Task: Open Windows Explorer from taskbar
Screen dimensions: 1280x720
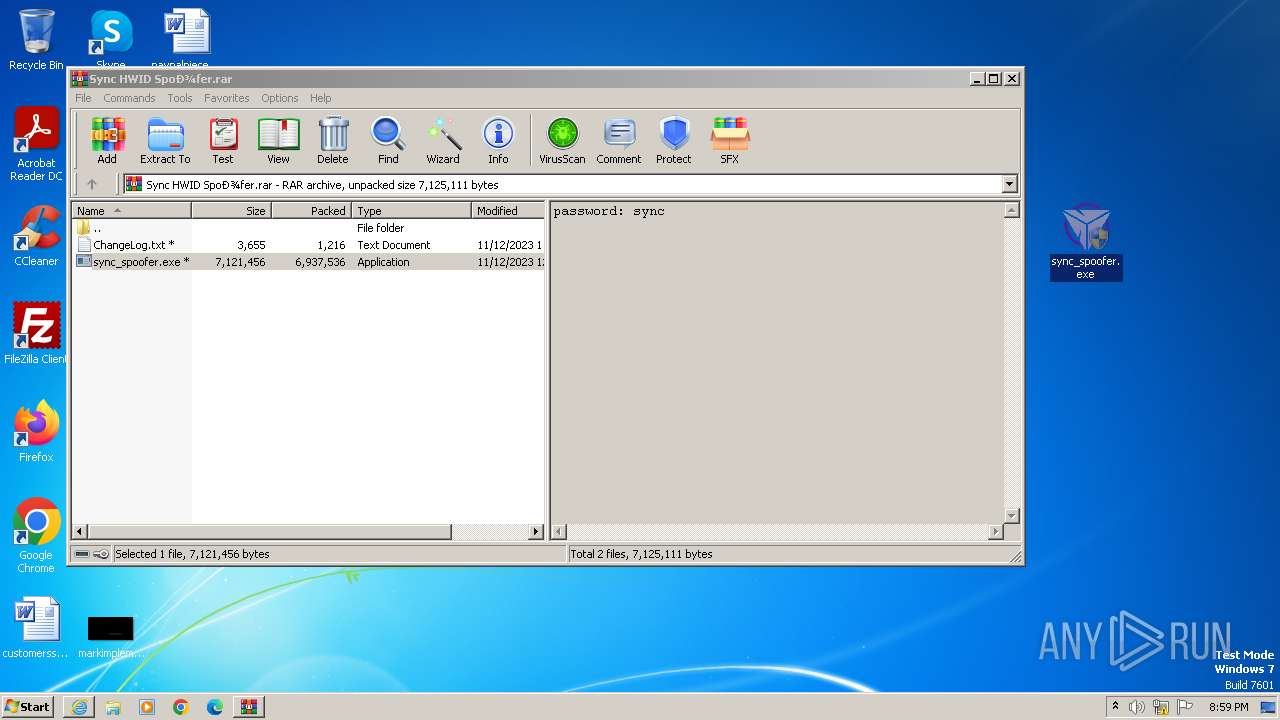Action: pos(113,707)
